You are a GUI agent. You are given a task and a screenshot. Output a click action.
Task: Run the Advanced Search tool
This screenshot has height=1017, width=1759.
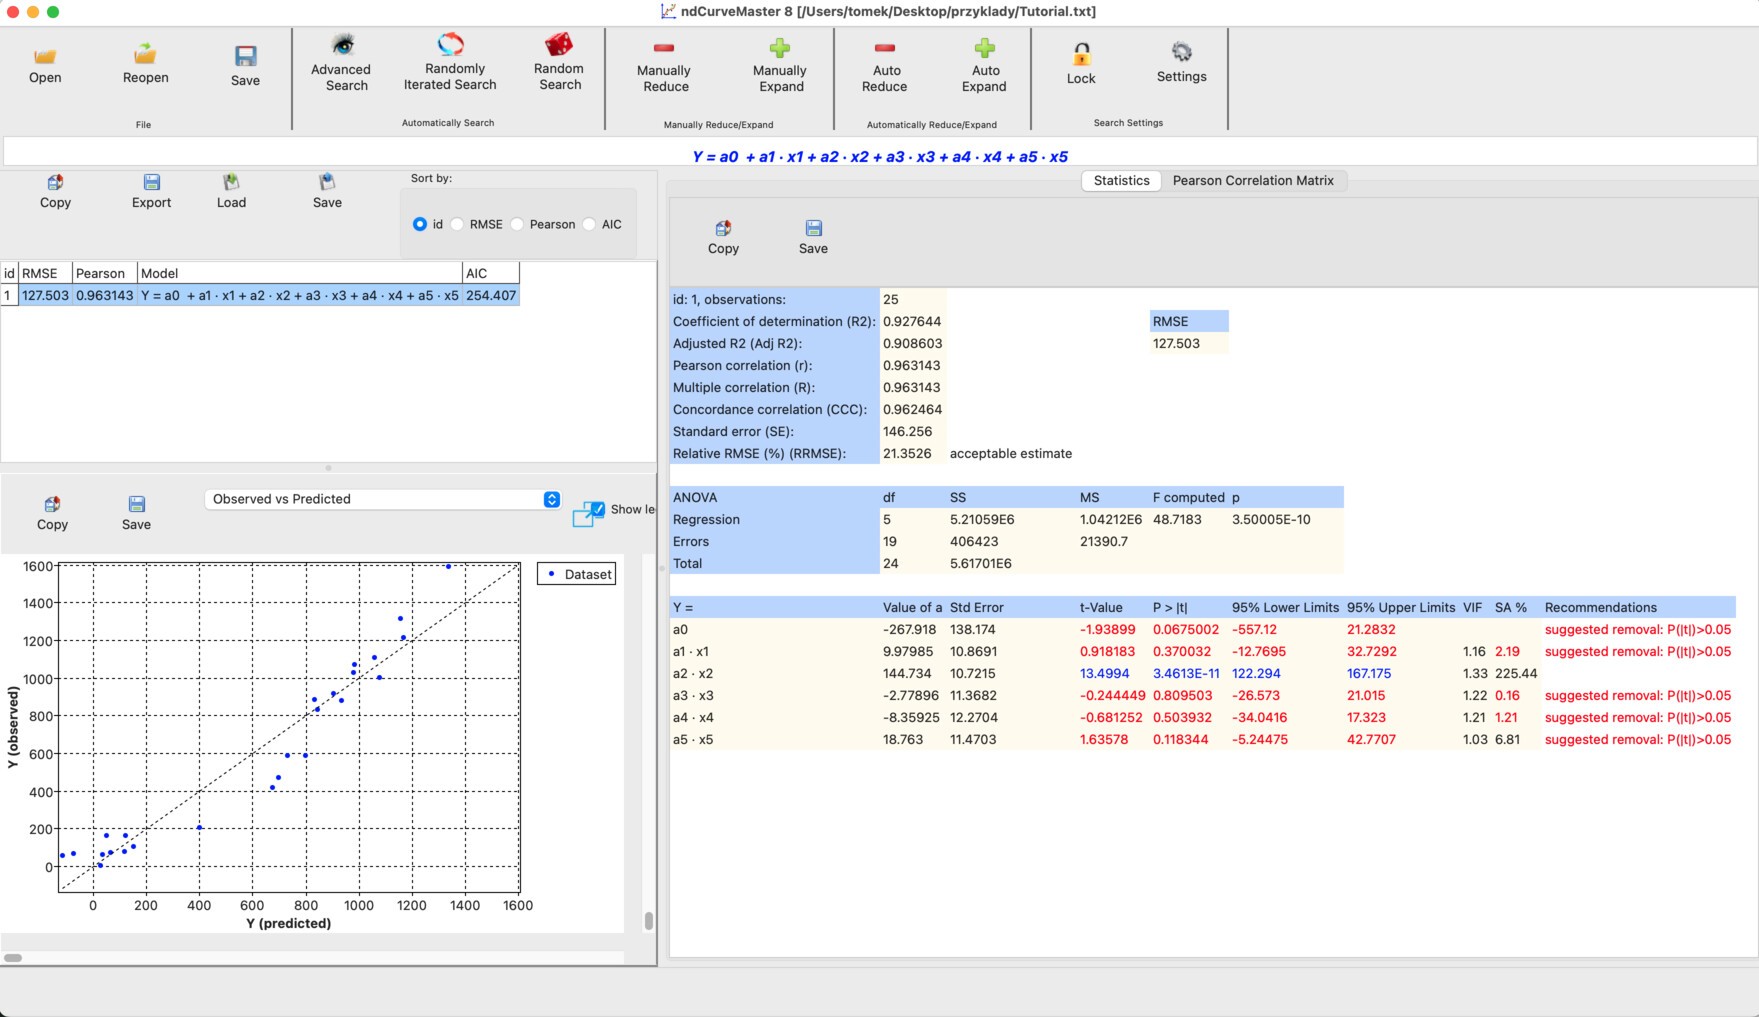[x=341, y=67]
